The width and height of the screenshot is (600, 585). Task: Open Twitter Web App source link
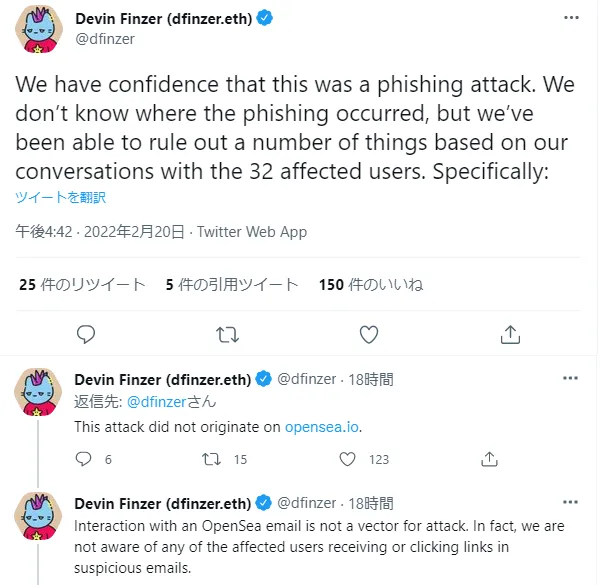click(x=252, y=232)
